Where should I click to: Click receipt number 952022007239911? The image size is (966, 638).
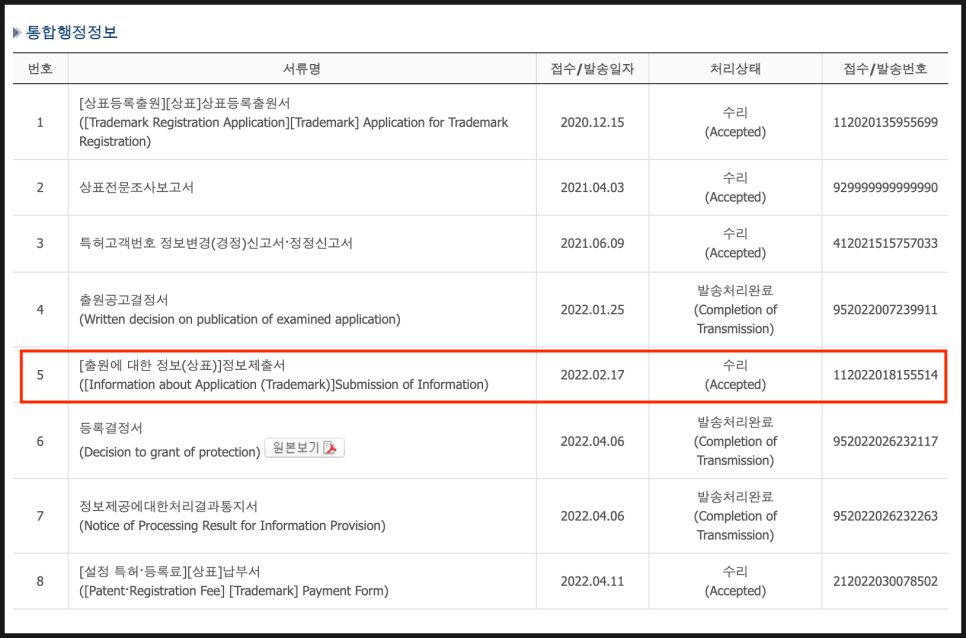click(x=885, y=310)
